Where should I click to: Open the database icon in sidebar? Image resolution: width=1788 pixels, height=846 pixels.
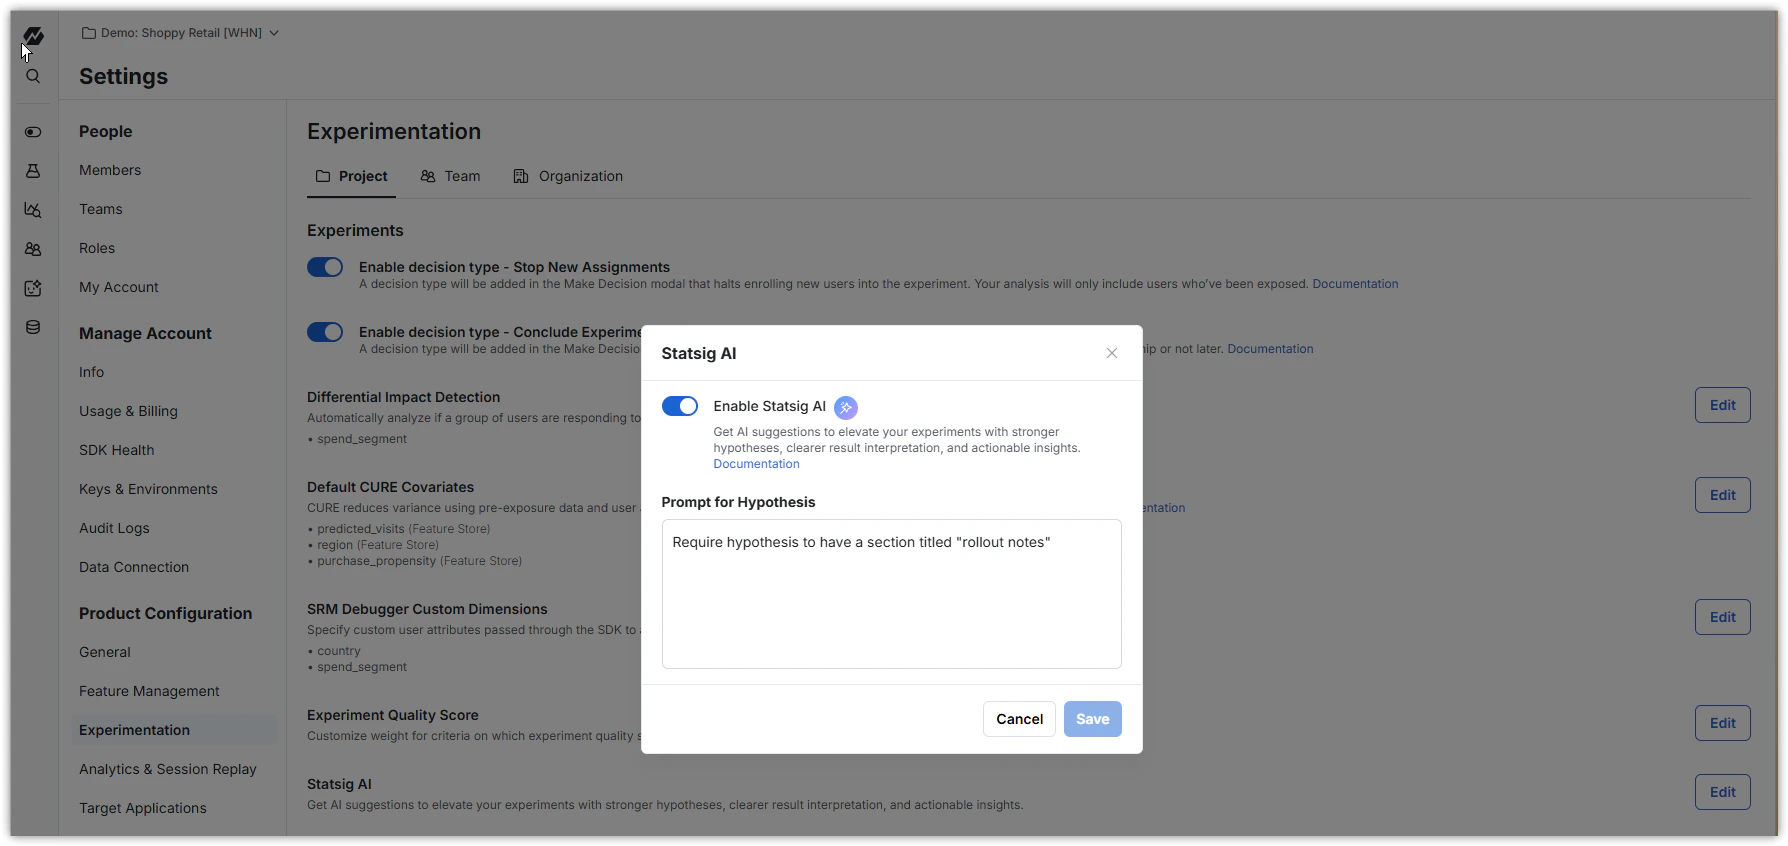33,327
